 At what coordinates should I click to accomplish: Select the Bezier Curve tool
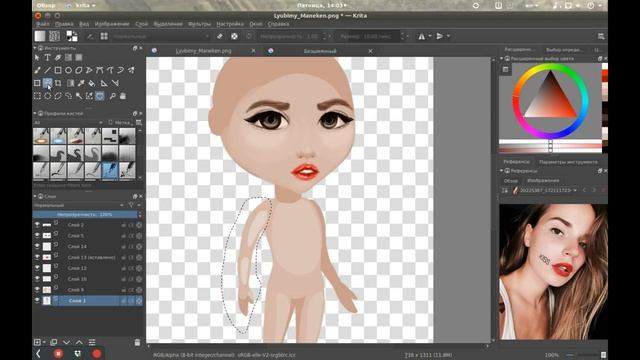point(100,70)
